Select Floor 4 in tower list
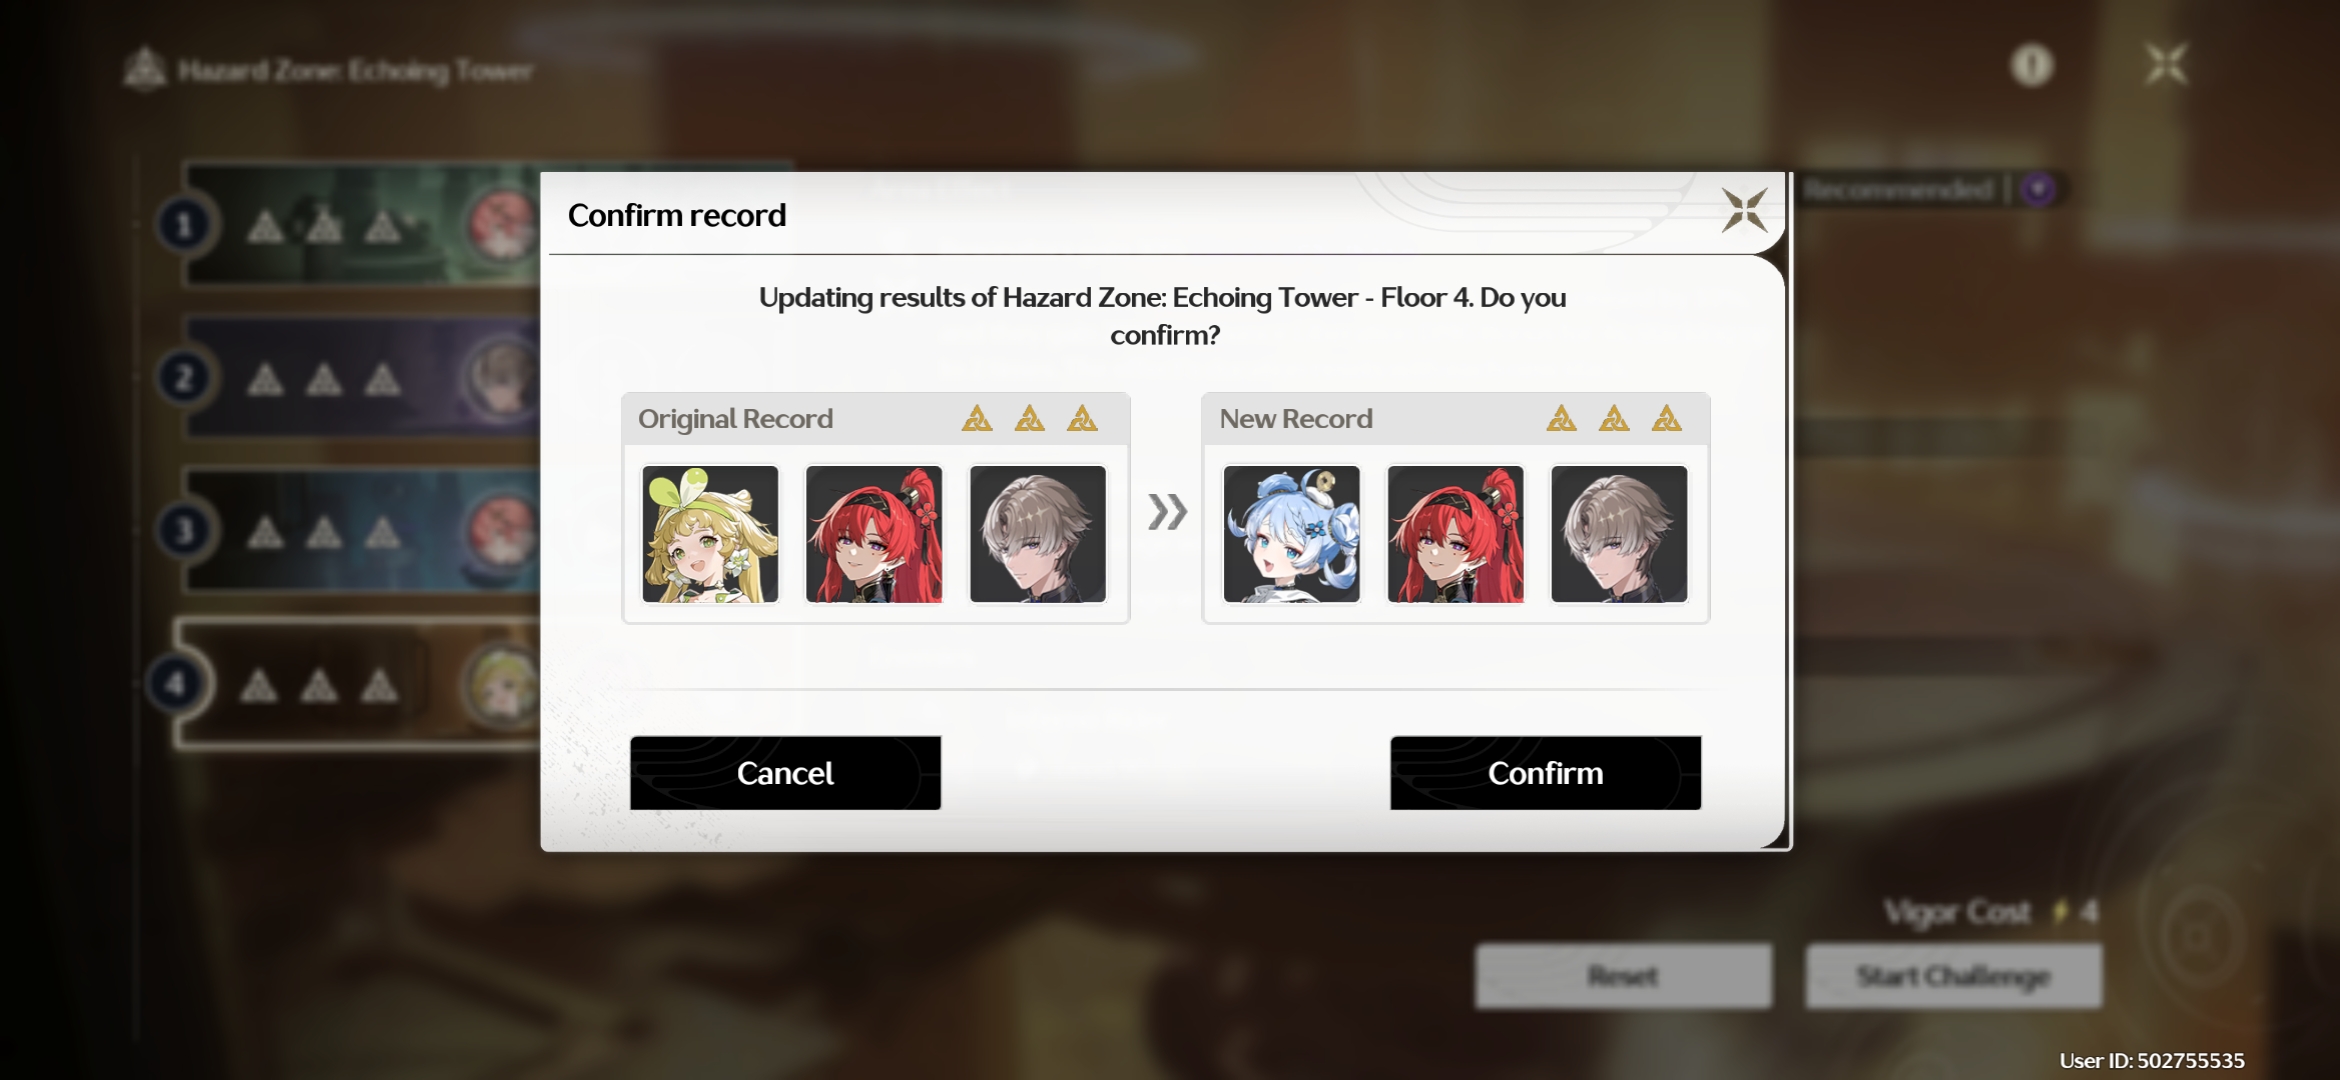The image size is (2340, 1080). pos(360,684)
